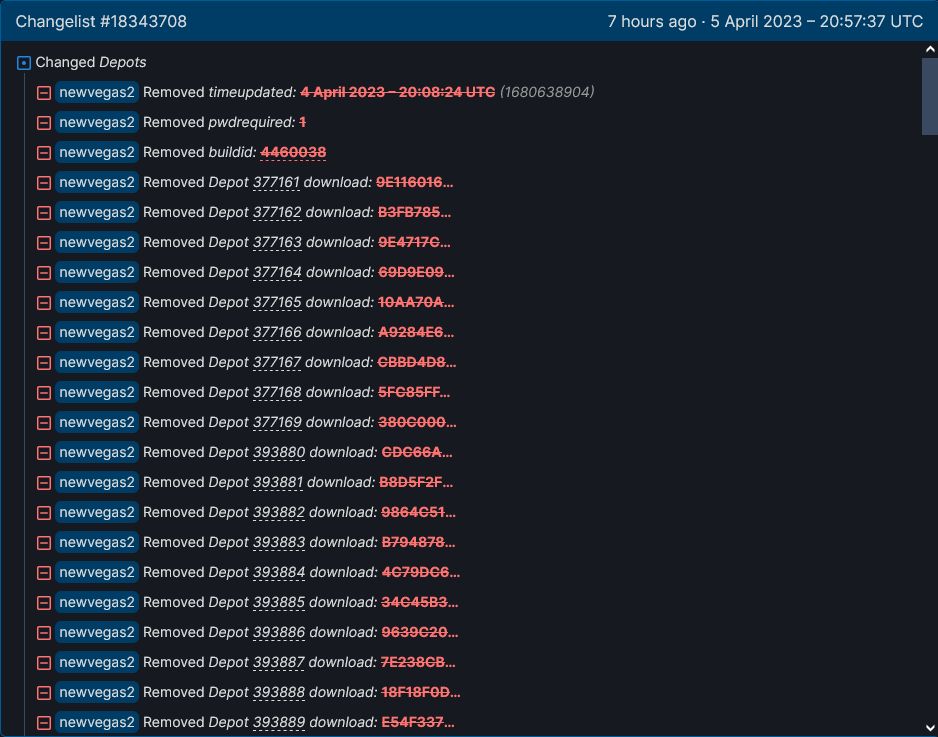Click minus icon on Depot 393887 row
The width and height of the screenshot is (938, 737).
(x=44, y=663)
